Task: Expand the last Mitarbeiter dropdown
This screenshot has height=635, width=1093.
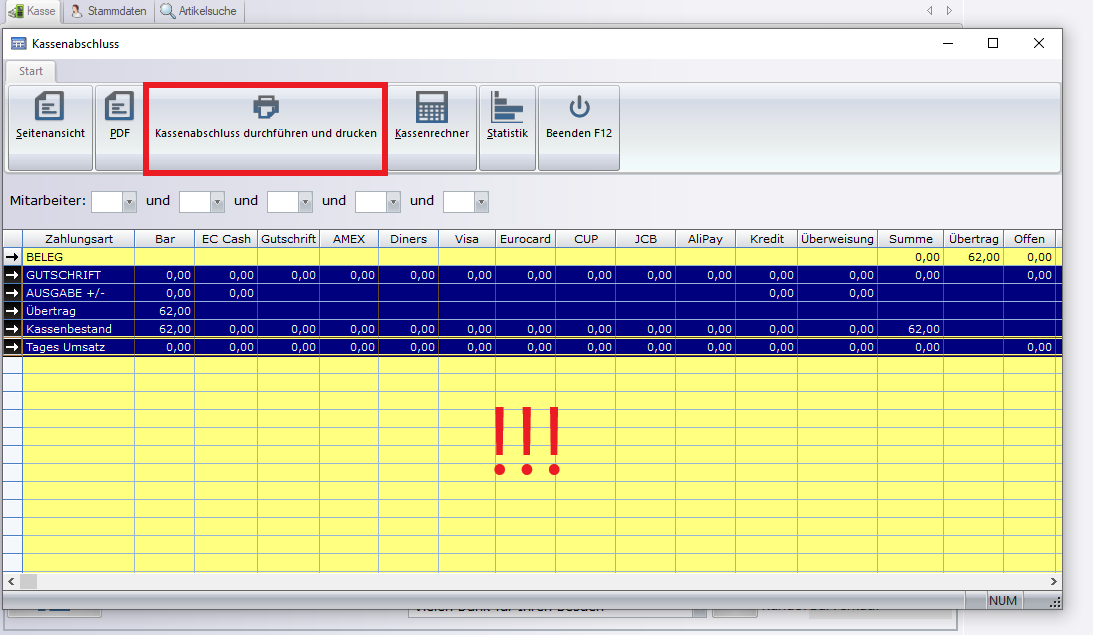Action: (x=481, y=202)
